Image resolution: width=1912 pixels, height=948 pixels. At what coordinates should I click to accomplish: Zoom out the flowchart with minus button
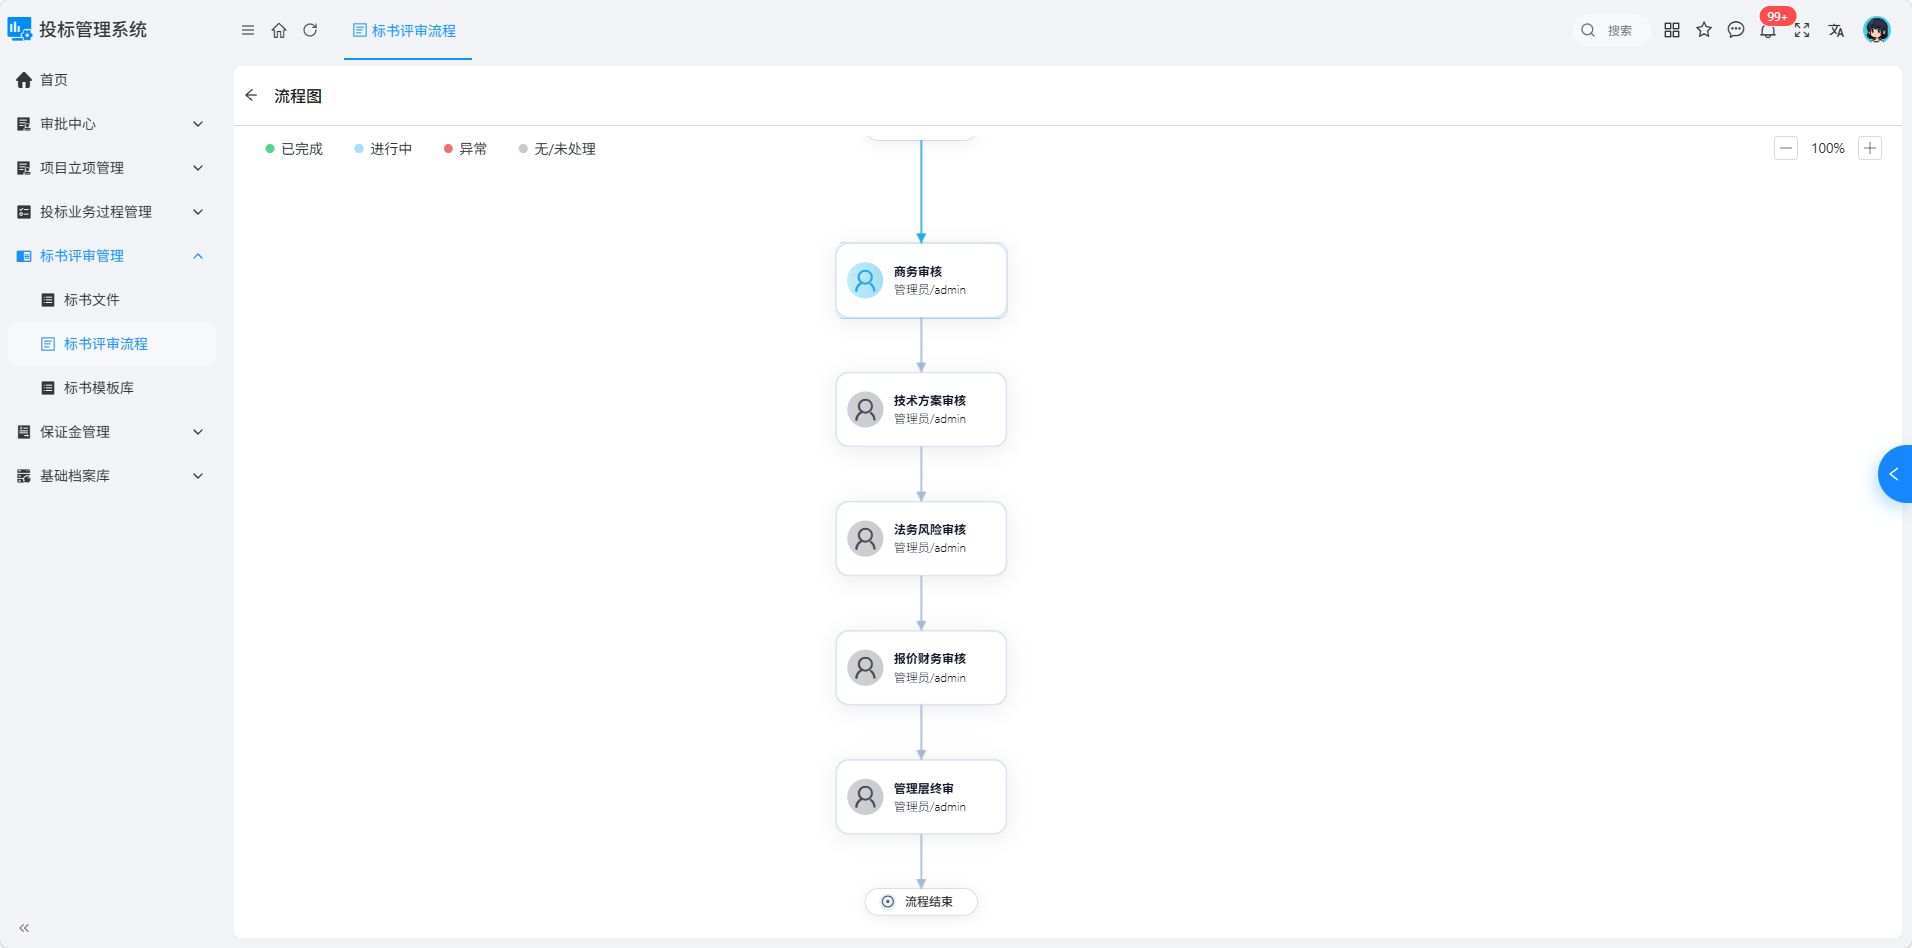[1786, 148]
